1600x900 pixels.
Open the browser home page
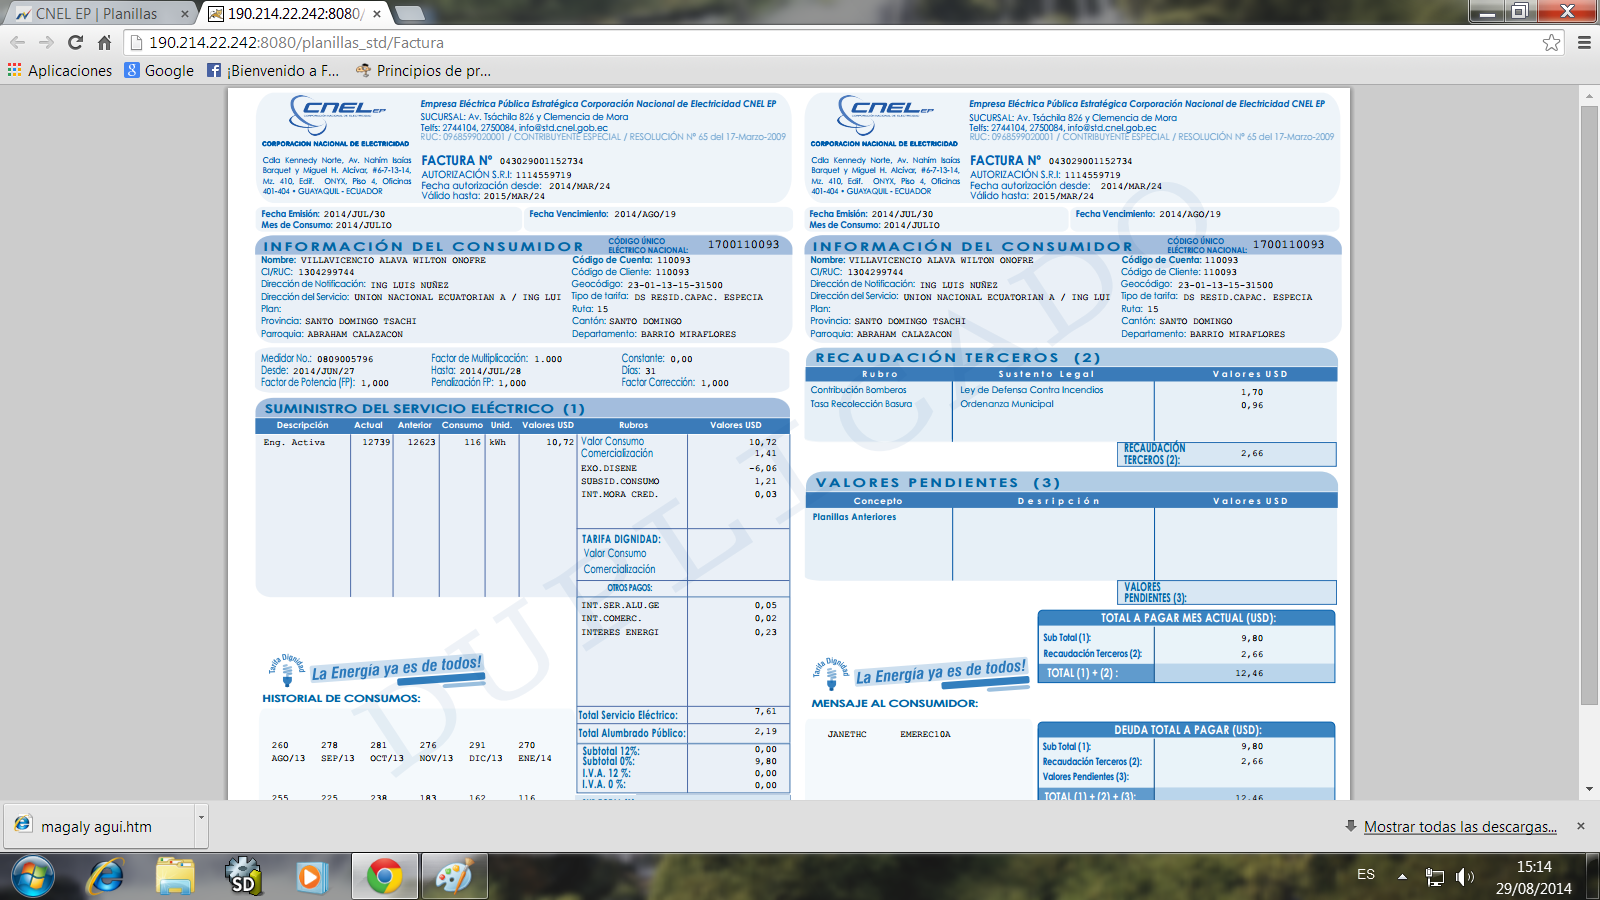click(x=104, y=43)
